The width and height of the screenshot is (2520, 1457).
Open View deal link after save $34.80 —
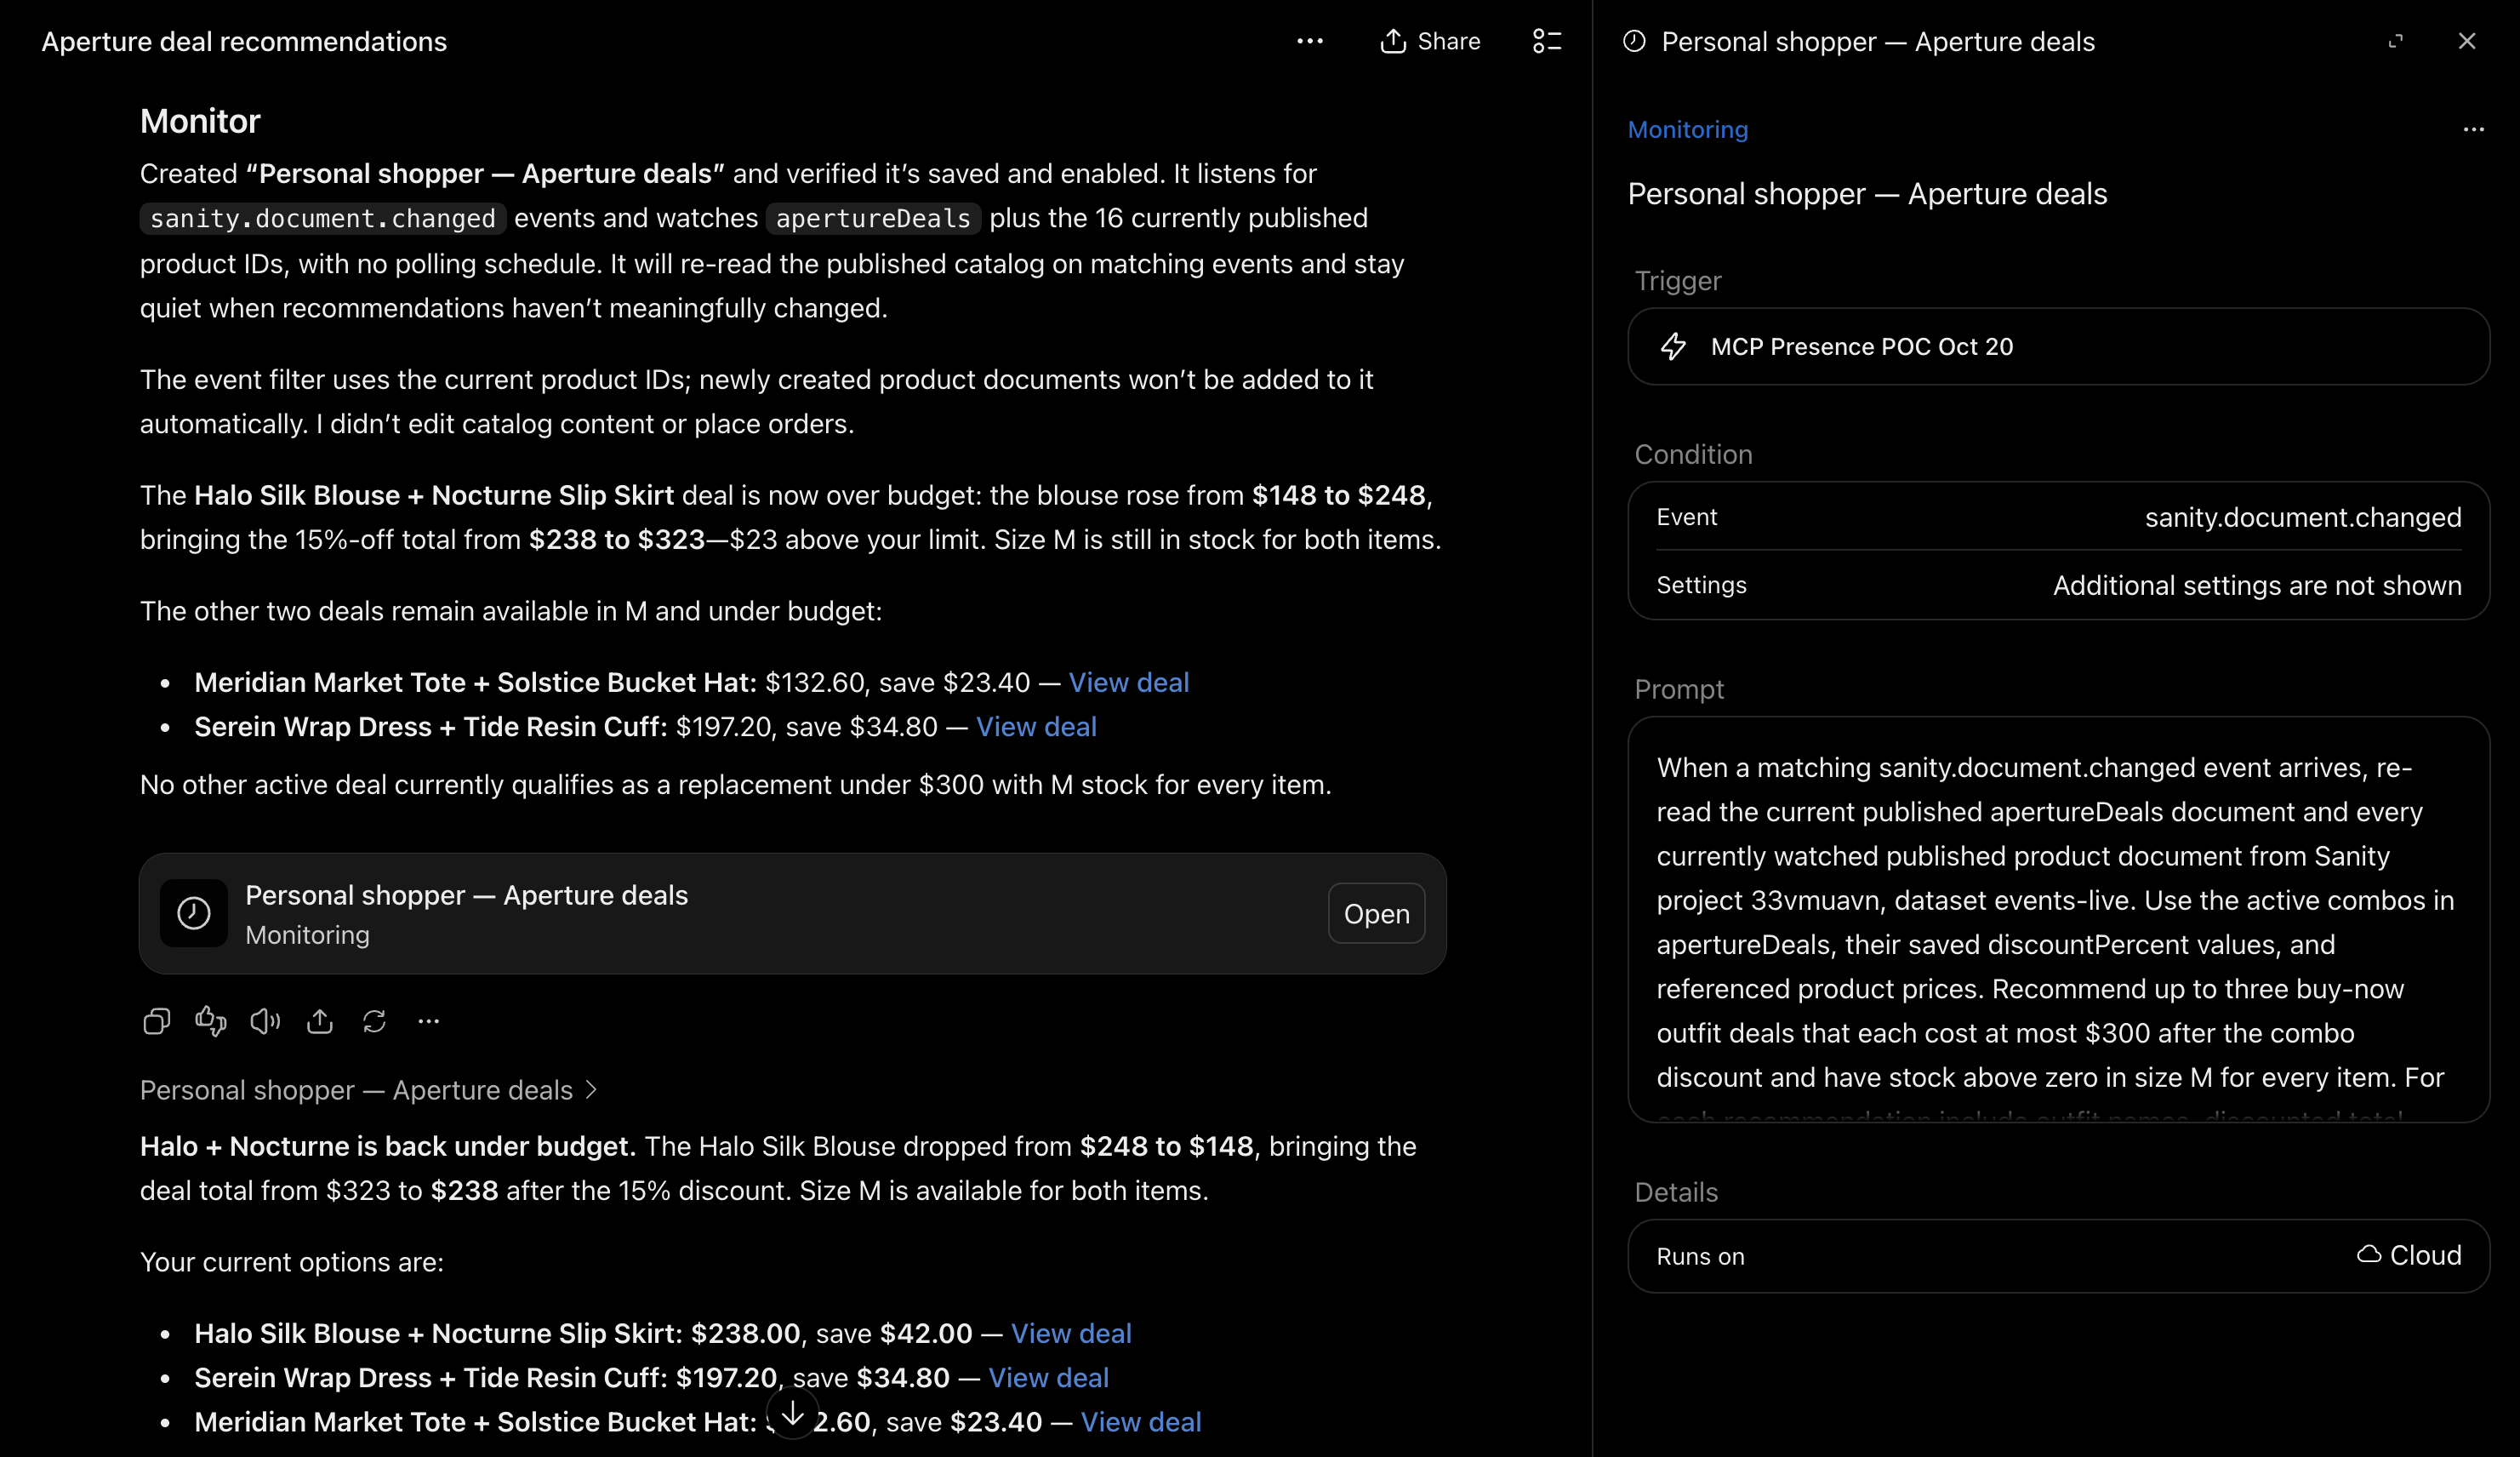coord(1036,726)
